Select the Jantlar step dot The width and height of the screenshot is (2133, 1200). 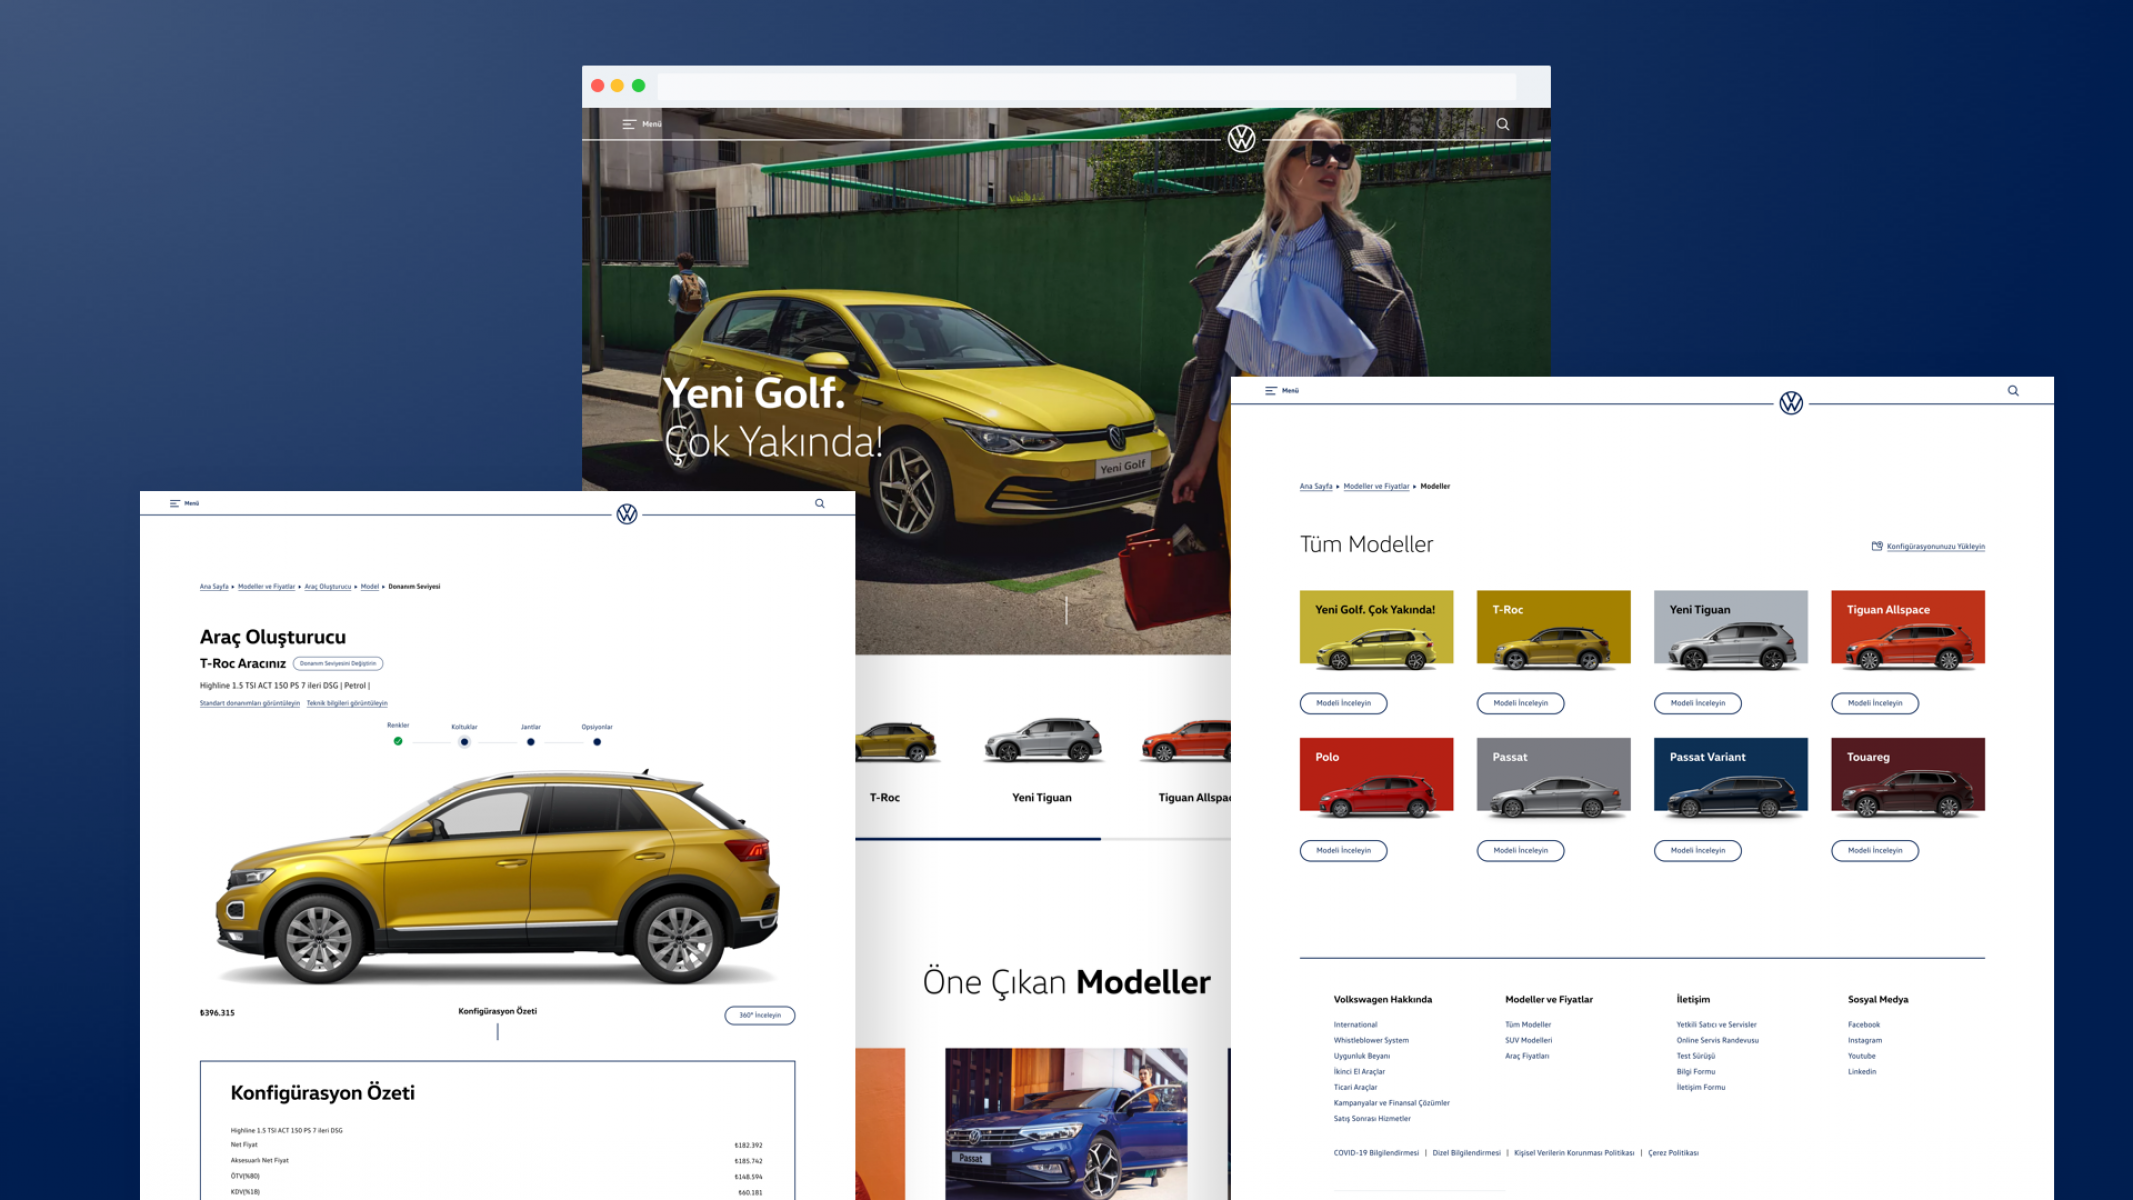(531, 742)
